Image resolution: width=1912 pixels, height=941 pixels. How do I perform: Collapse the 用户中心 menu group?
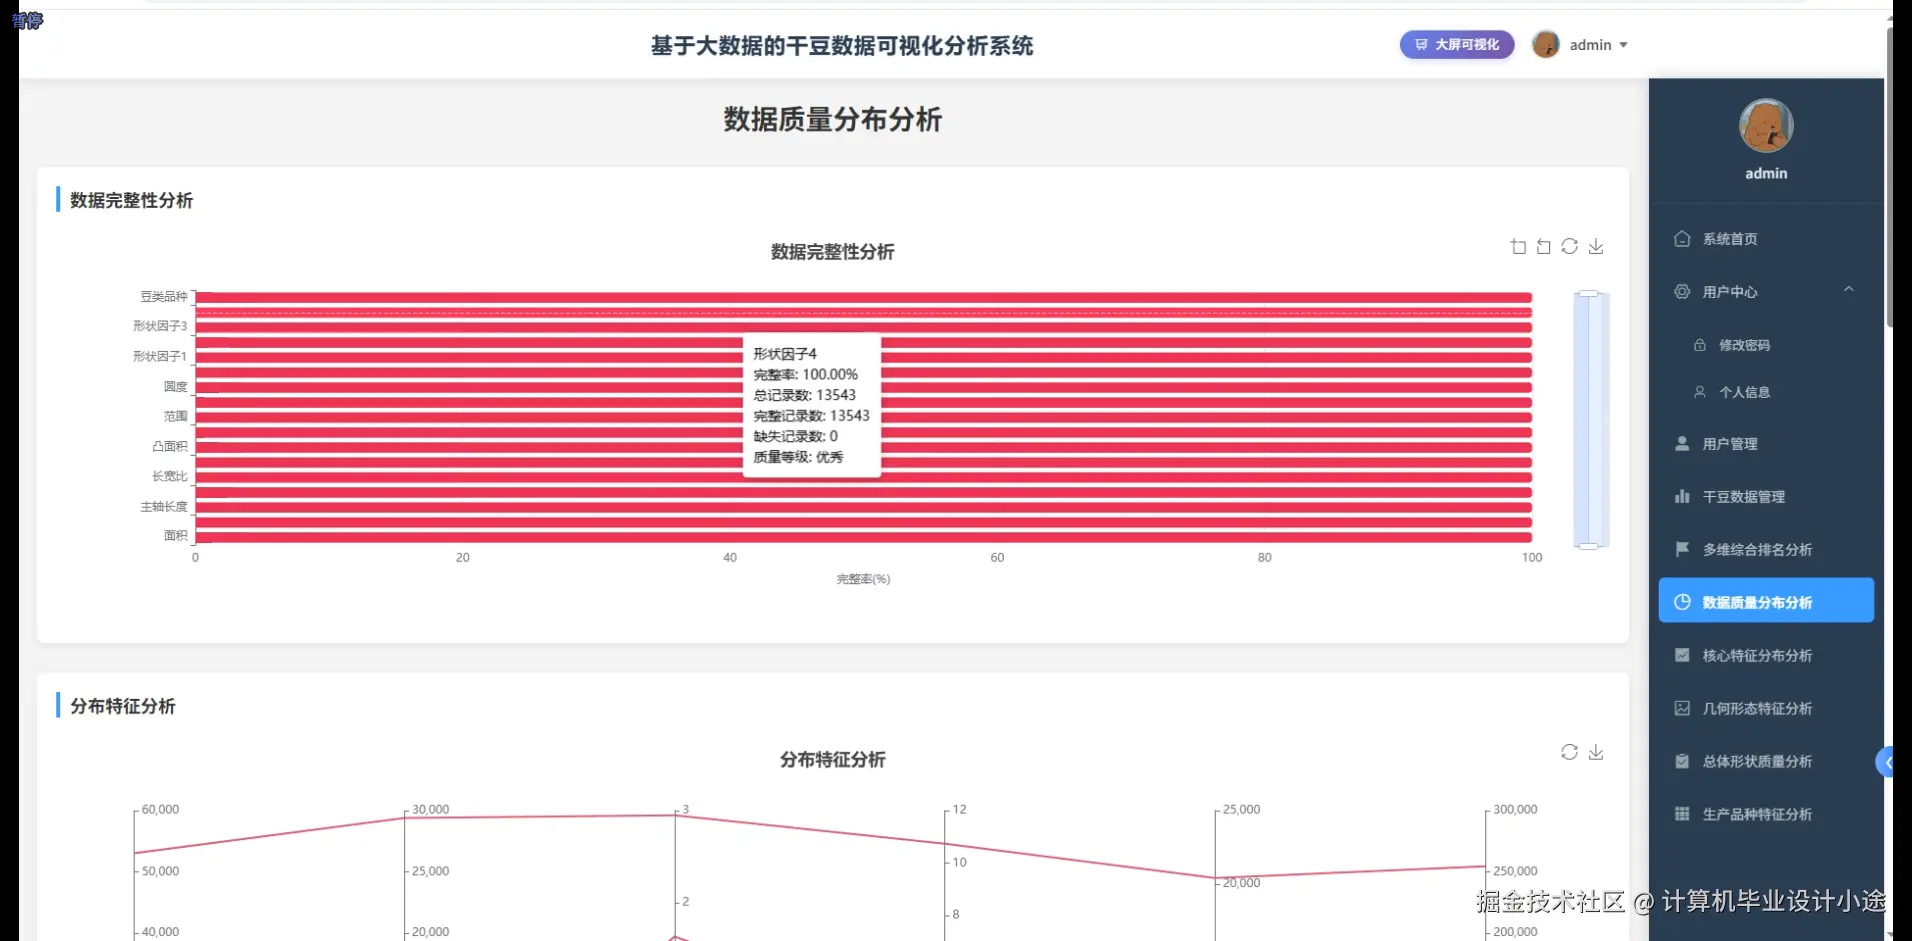1848,290
